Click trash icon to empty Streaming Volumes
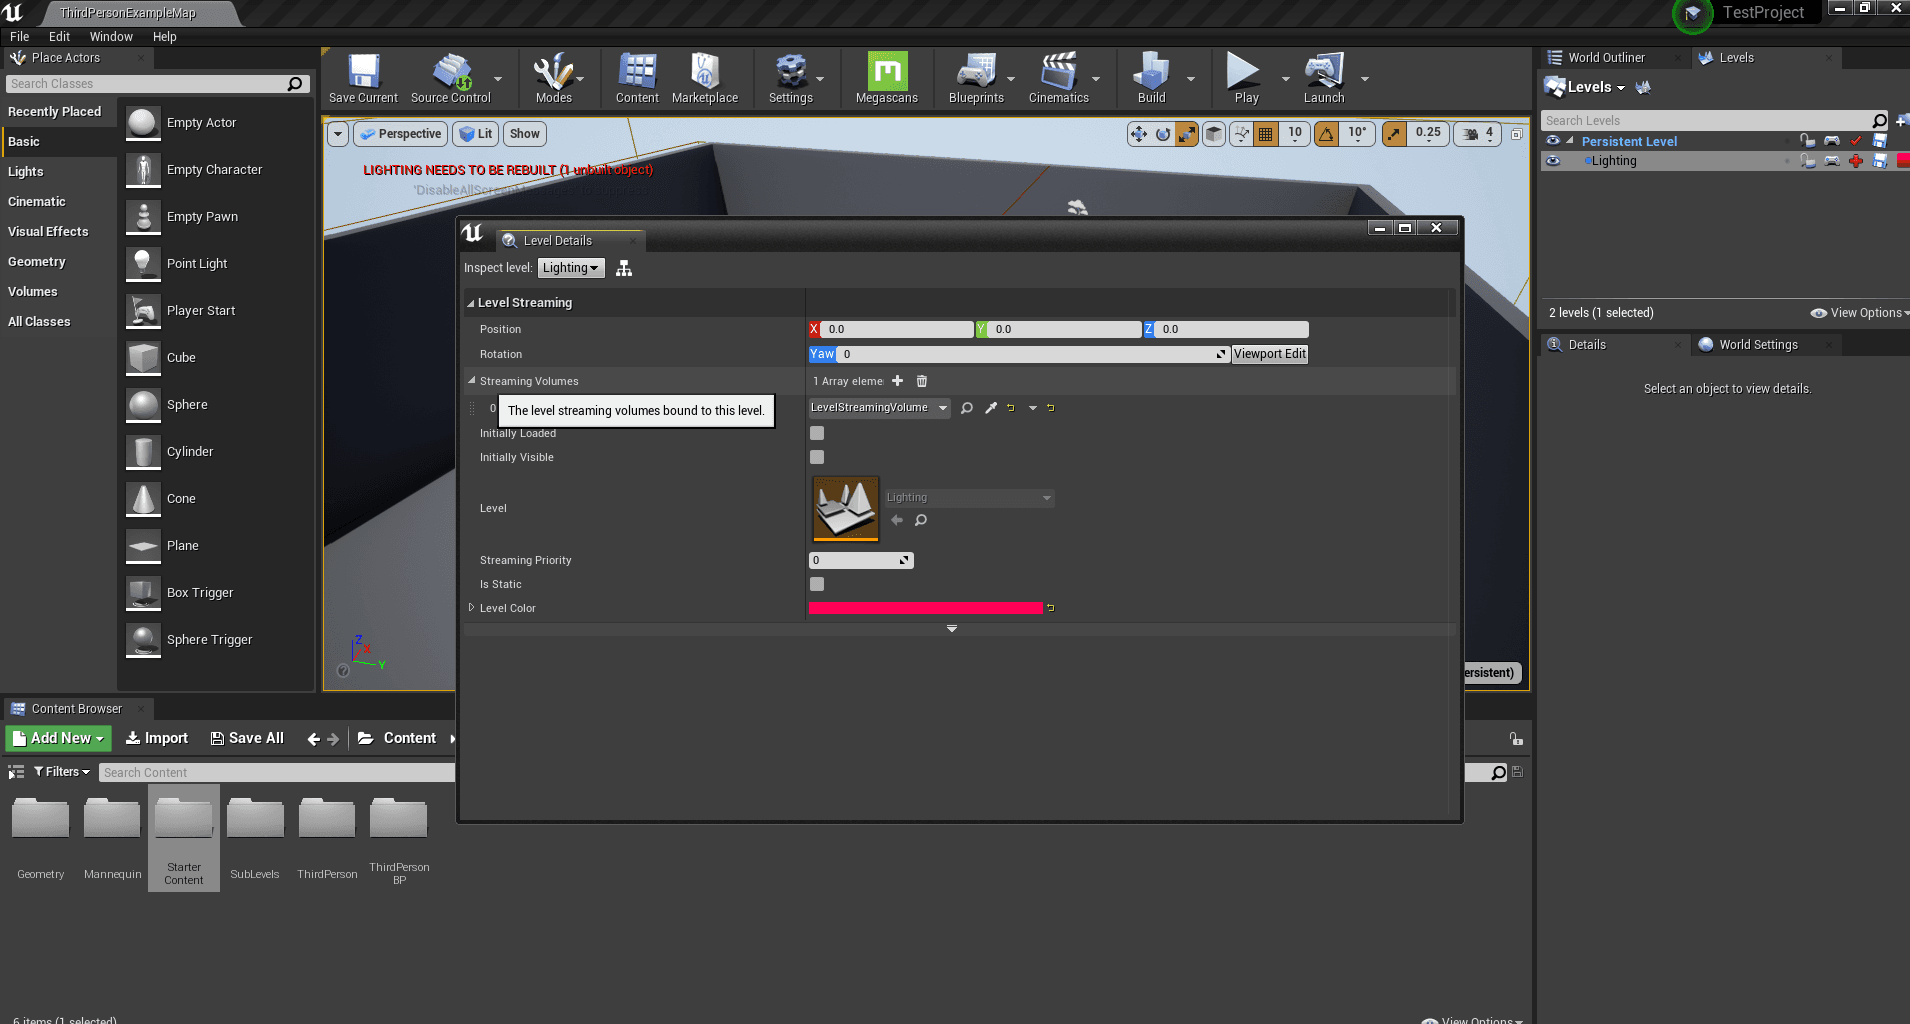Screen dimensions: 1910x1024 pyautogui.click(x=922, y=381)
